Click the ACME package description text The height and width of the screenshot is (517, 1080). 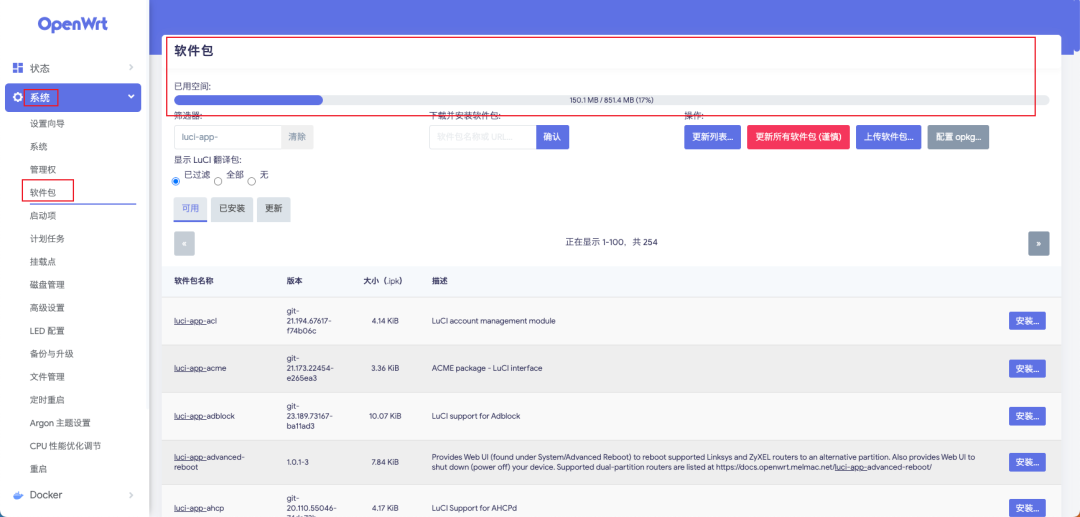[487, 368]
